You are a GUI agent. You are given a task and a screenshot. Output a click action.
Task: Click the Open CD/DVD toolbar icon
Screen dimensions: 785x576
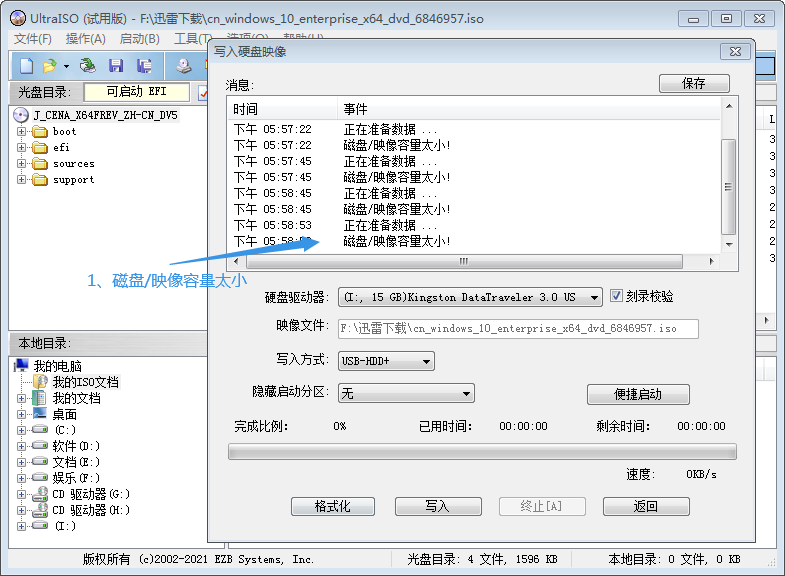click(x=88, y=66)
